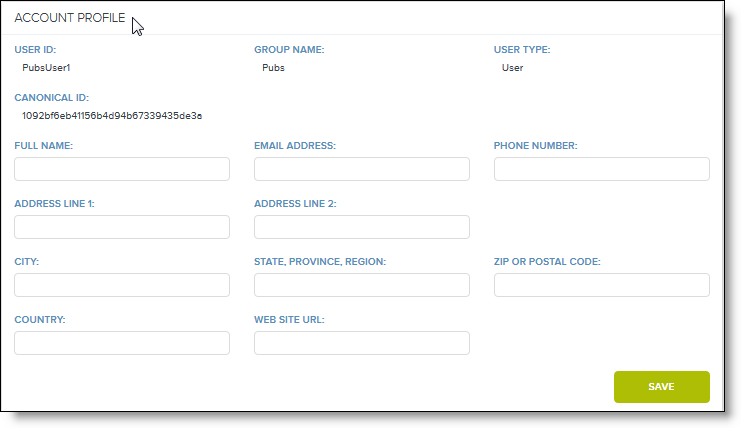741x428 pixels.
Task: Click the Web Site URL label
Action: [289, 319]
